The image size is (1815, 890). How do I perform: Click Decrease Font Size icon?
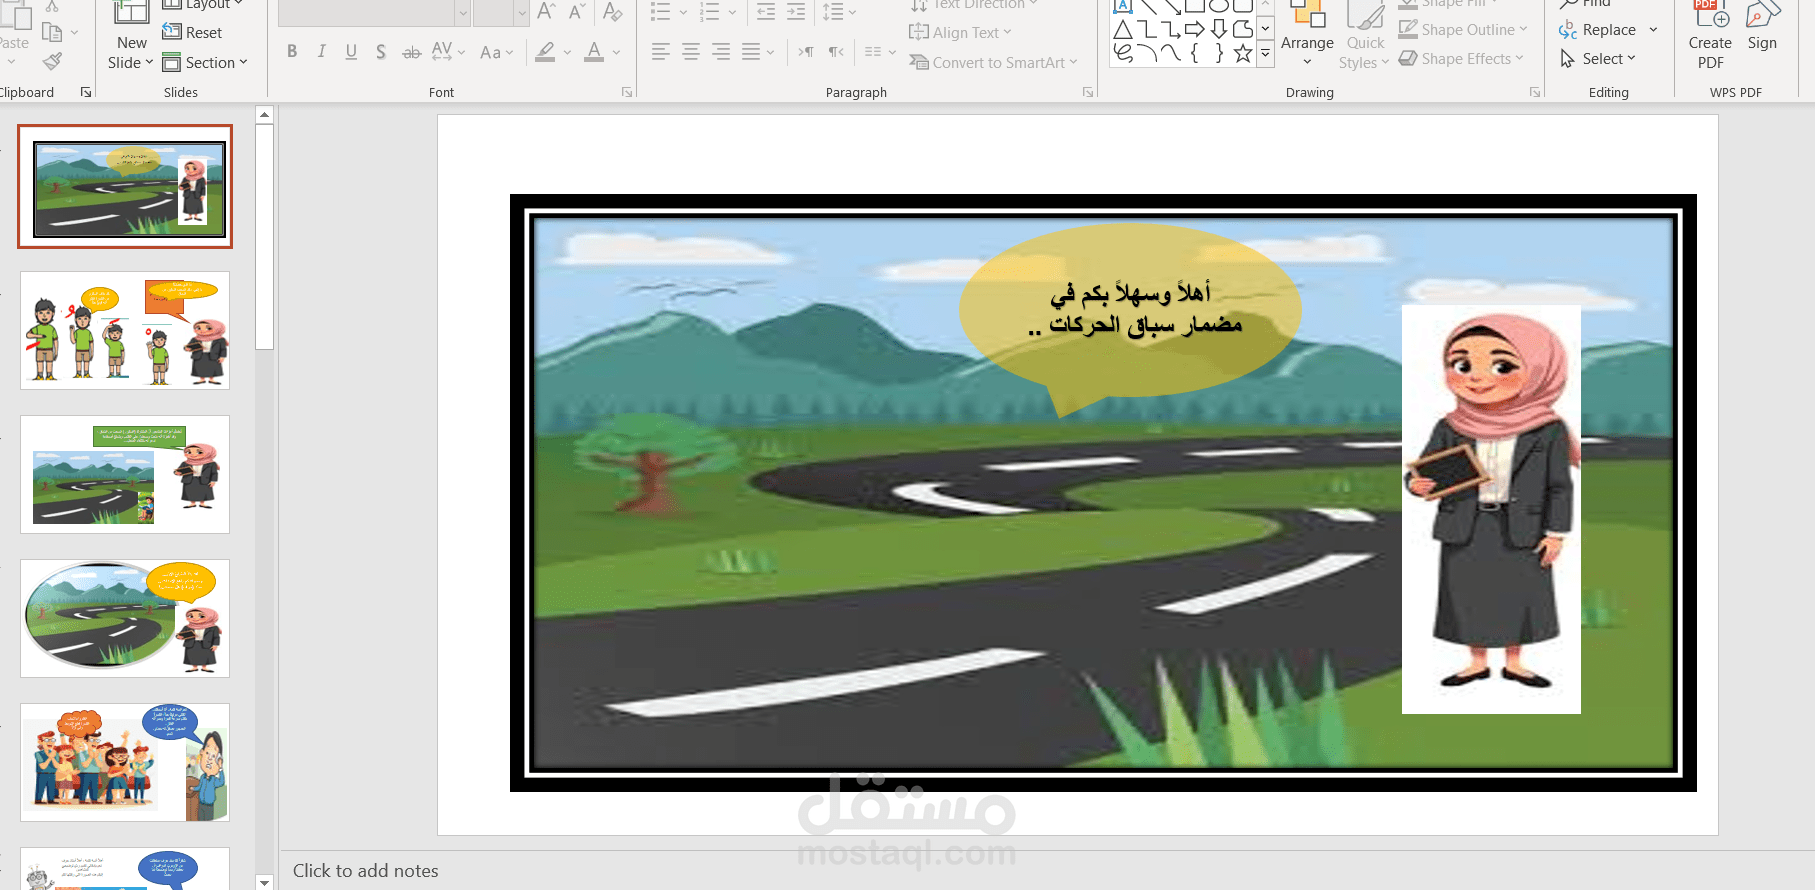[x=577, y=12]
